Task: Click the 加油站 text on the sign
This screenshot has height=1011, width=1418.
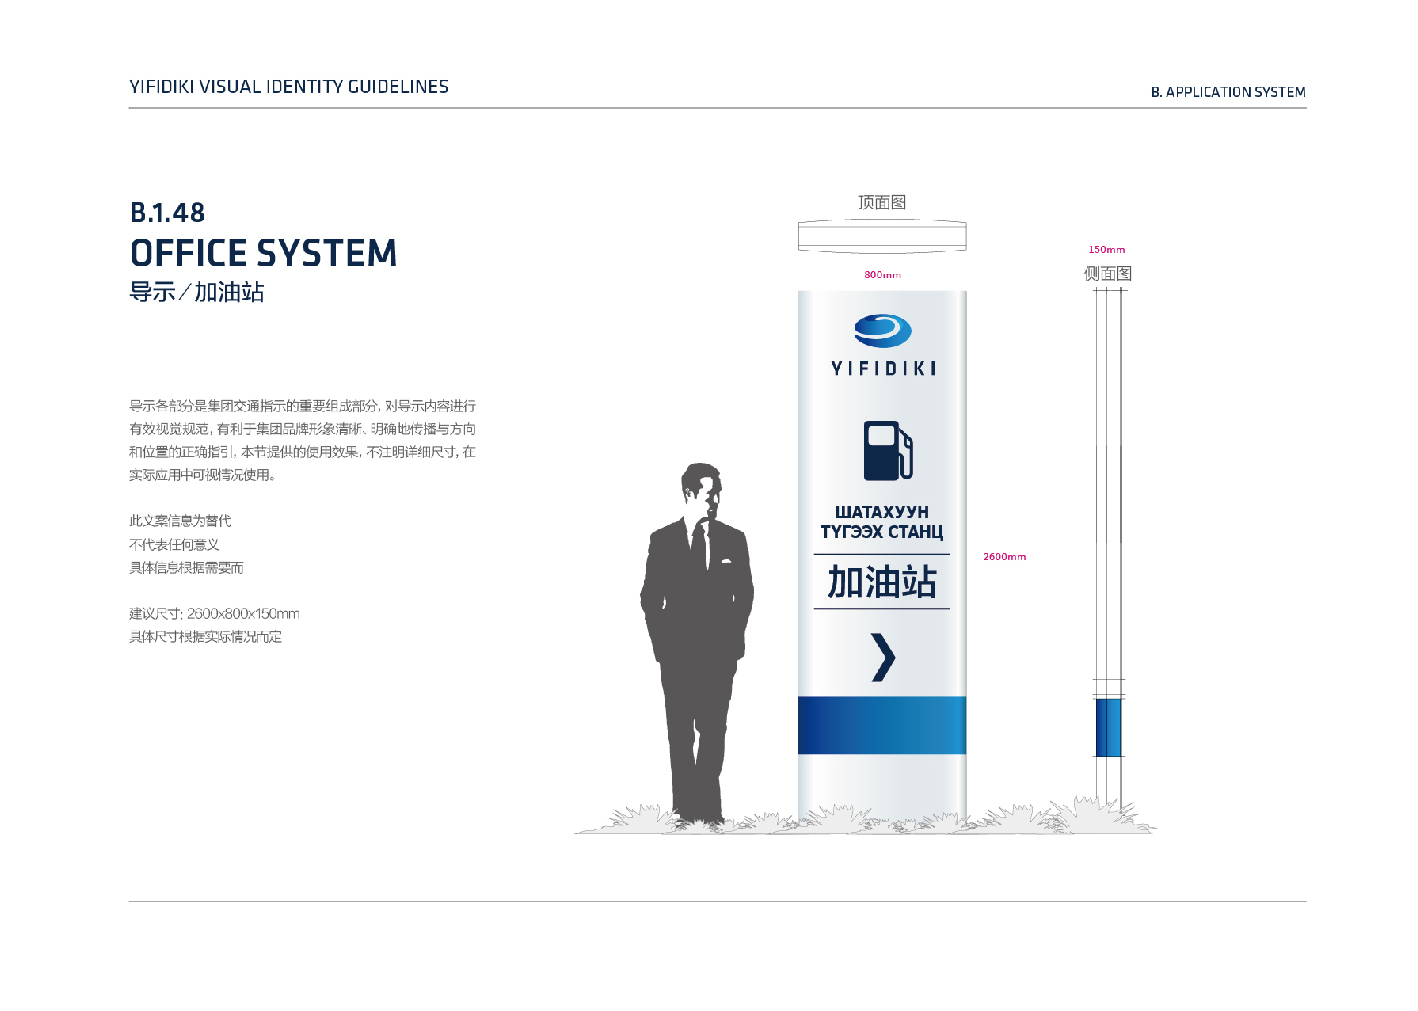Action: [x=882, y=582]
